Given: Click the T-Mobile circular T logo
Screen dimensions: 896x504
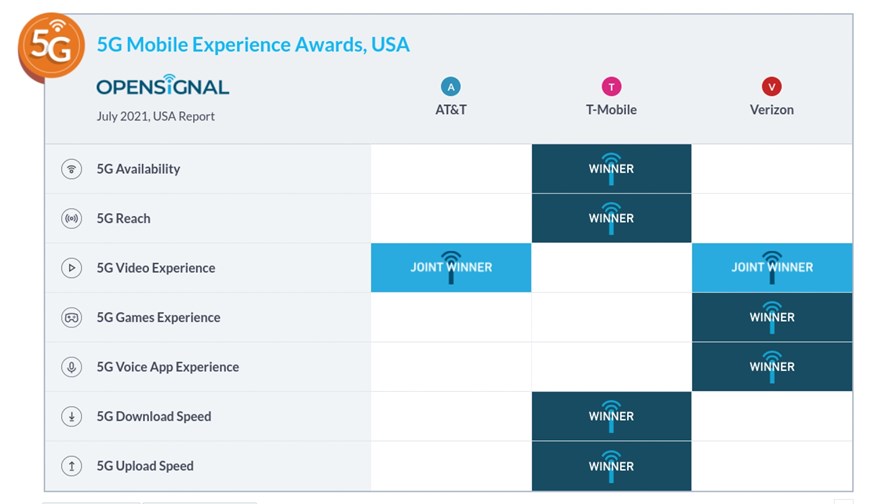Looking at the screenshot, I should click(611, 87).
